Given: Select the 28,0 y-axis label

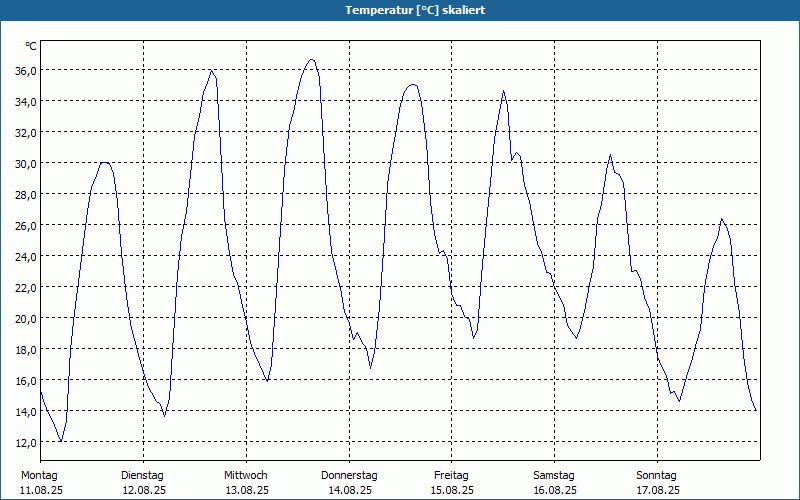Looking at the screenshot, I should point(26,195).
